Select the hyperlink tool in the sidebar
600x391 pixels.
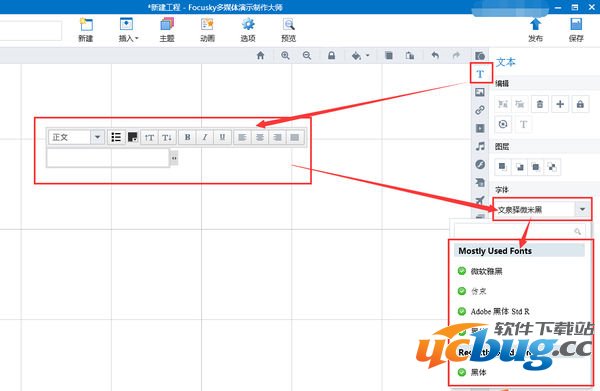coord(480,110)
